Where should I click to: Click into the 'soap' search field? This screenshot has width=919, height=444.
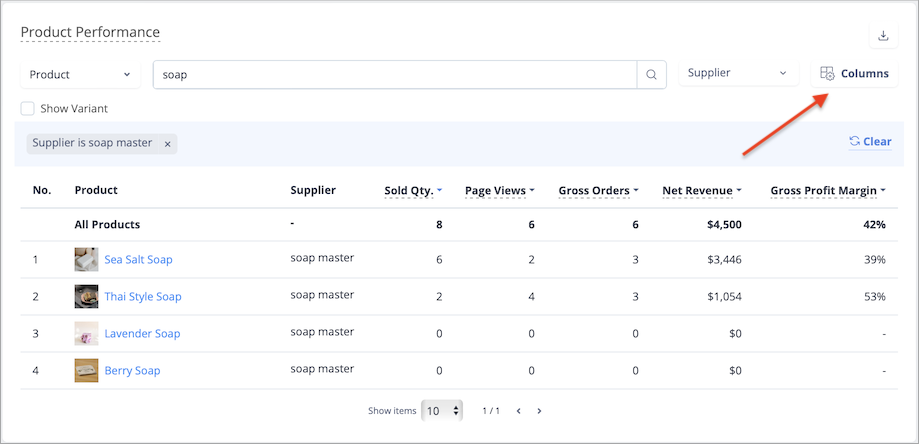[395, 75]
